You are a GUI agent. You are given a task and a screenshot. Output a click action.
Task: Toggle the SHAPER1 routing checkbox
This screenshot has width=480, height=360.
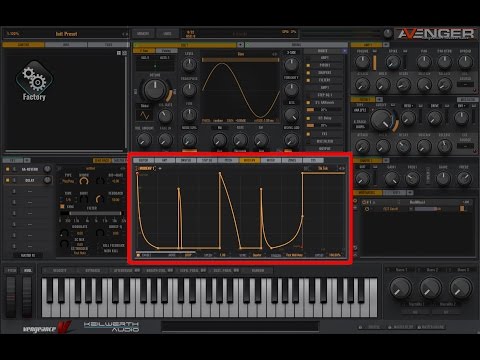pos(308,73)
